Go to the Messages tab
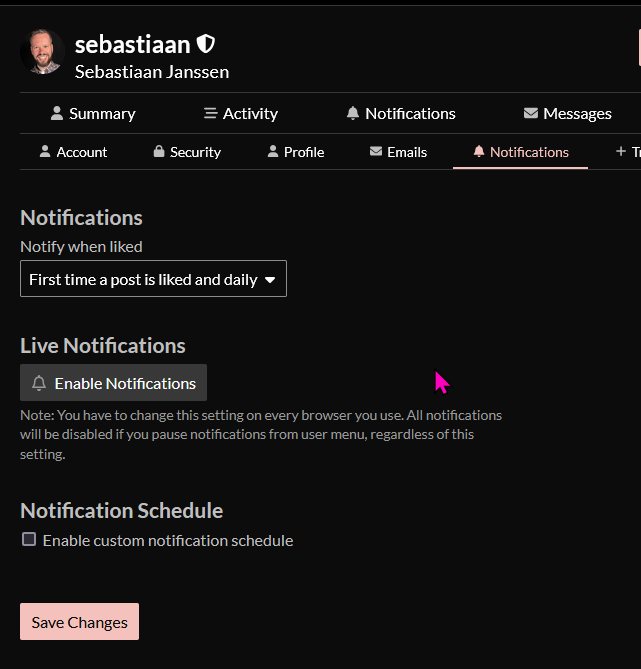Image resolution: width=641 pixels, height=669 pixels. pos(567,113)
